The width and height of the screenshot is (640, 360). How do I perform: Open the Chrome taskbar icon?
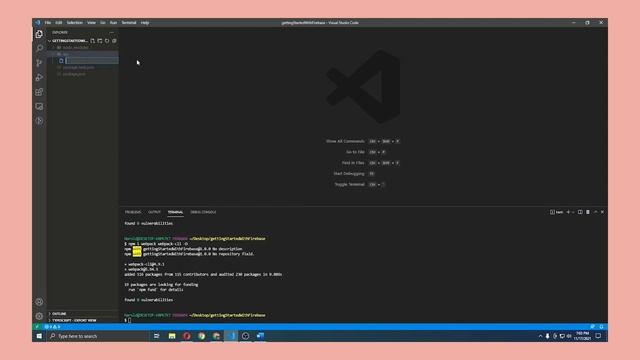[x=202, y=336]
